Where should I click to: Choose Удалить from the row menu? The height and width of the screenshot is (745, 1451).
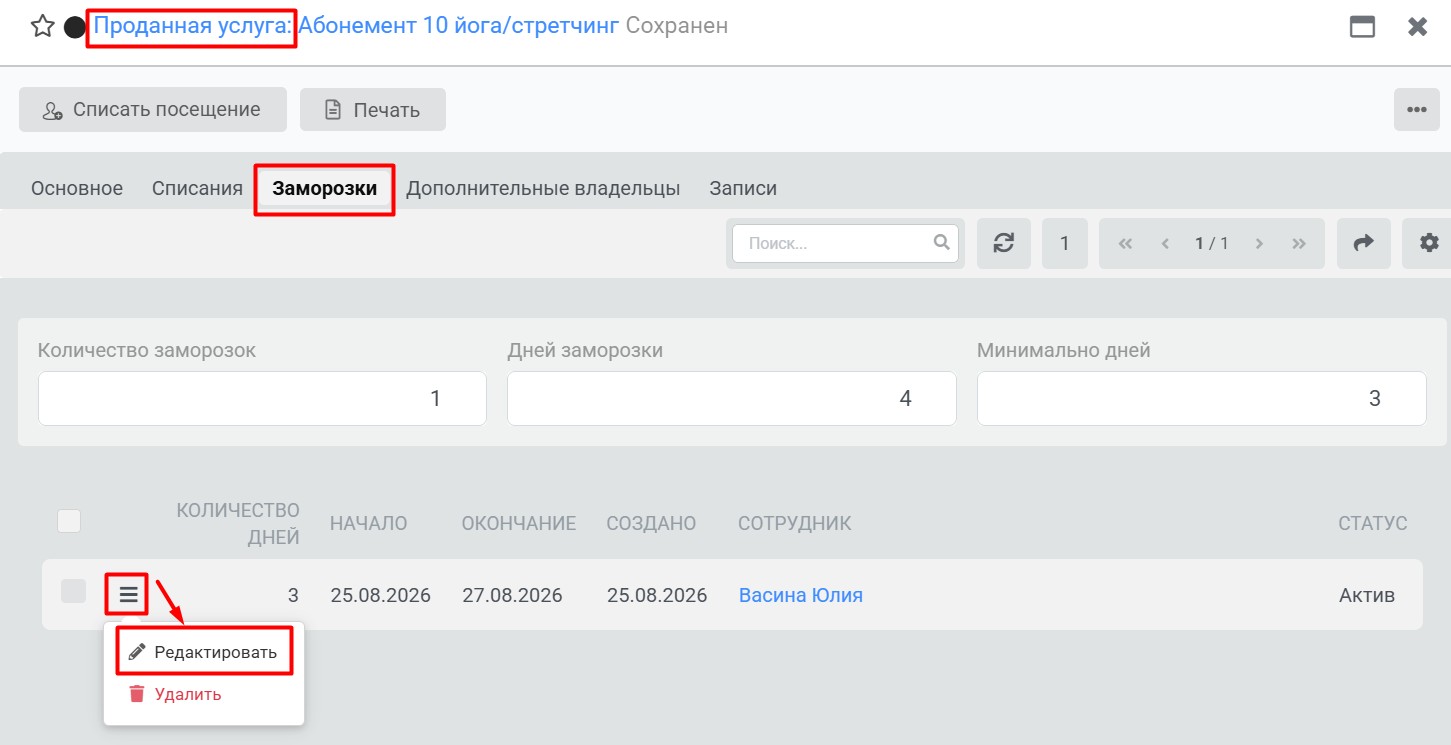(x=176, y=694)
